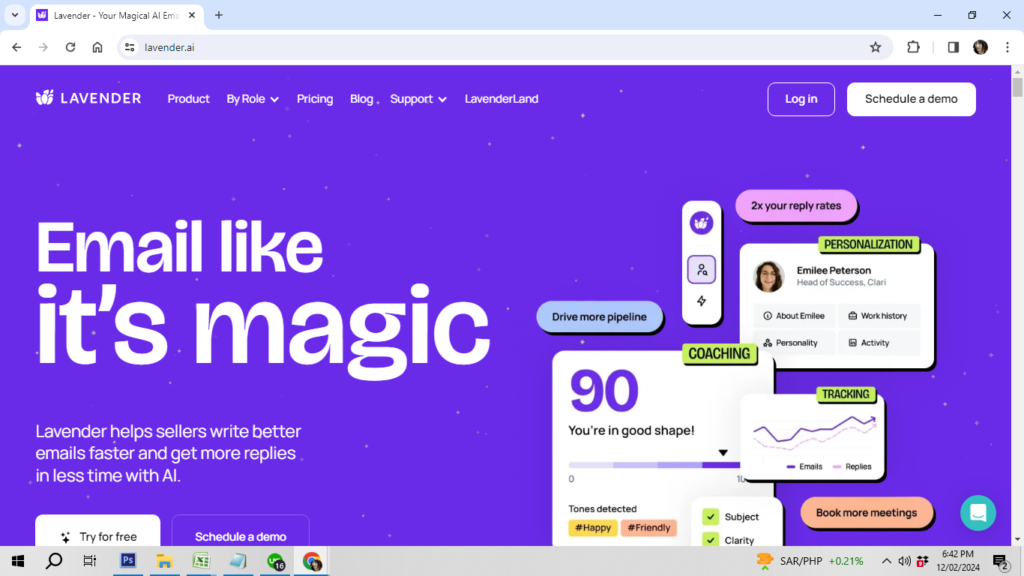Image resolution: width=1024 pixels, height=576 pixels.
Task: Click the site information icon in address bar
Action: (x=129, y=47)
